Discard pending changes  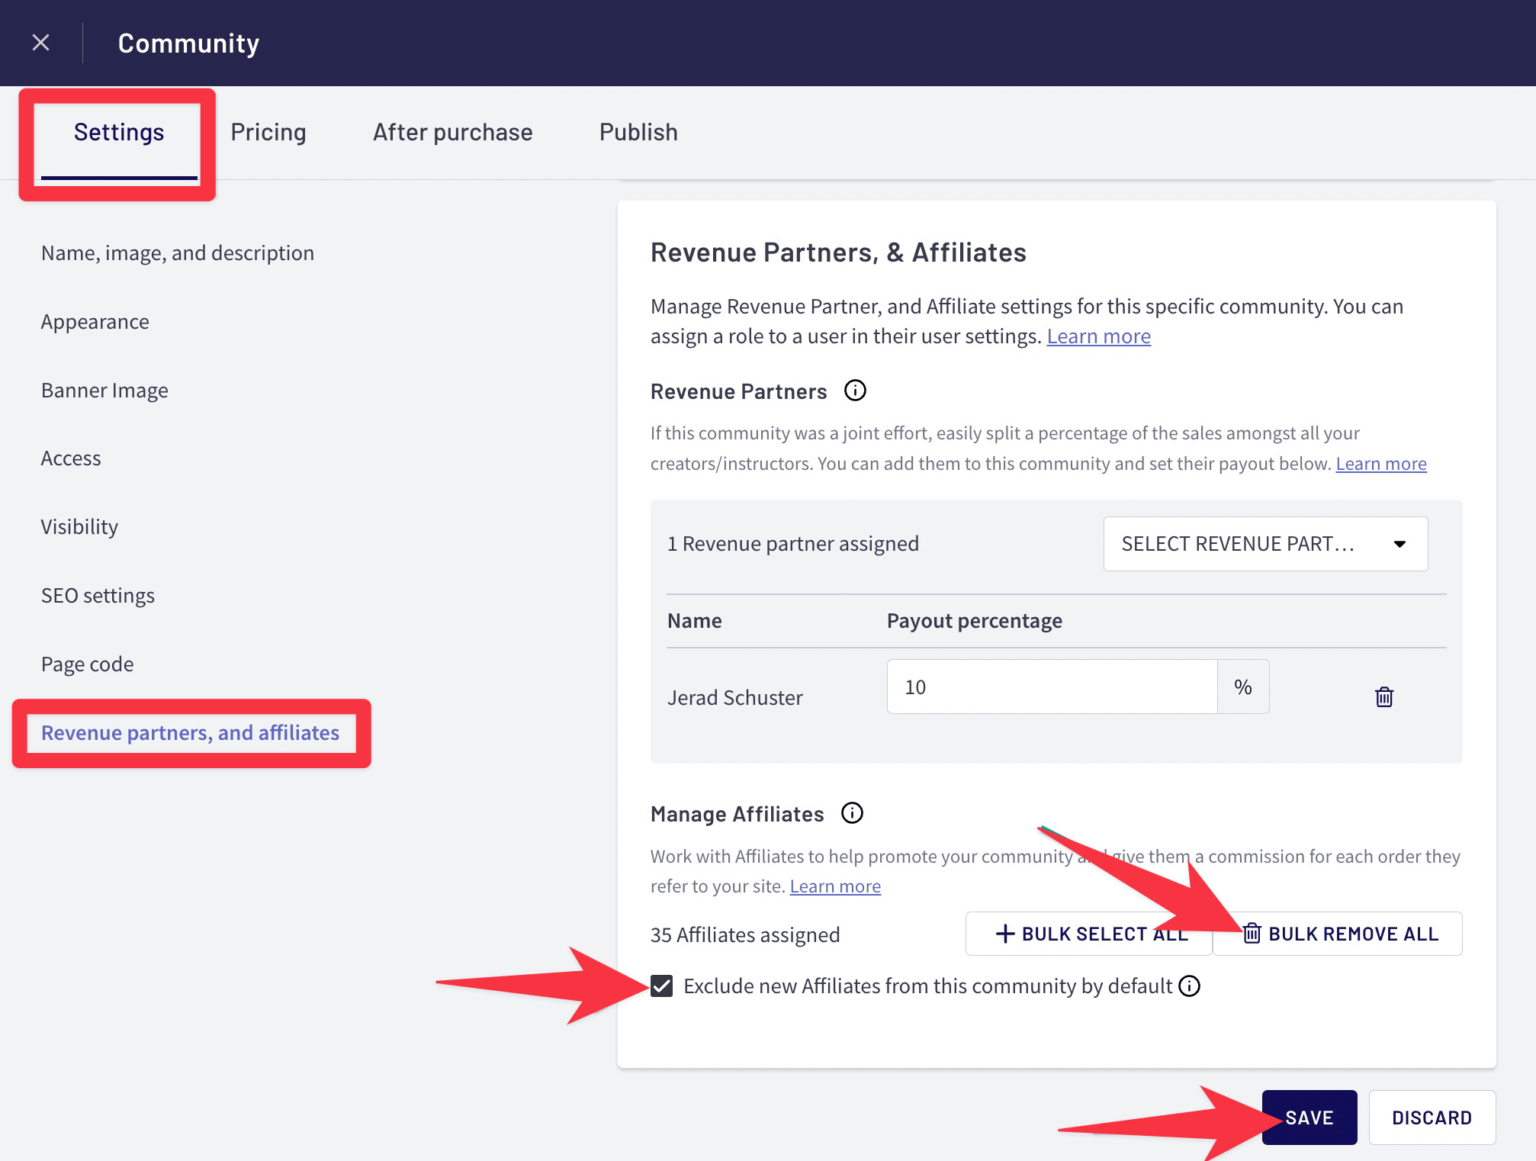1432,1117
